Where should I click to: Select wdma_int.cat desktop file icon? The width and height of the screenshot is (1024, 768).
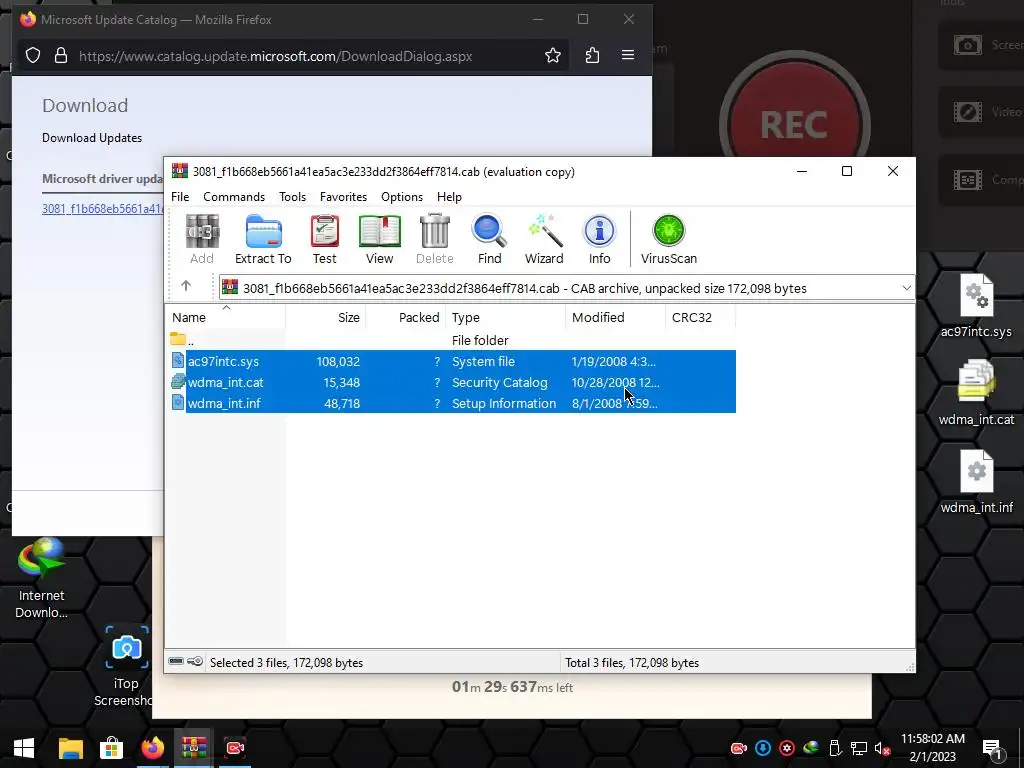(x=976, y=393)
